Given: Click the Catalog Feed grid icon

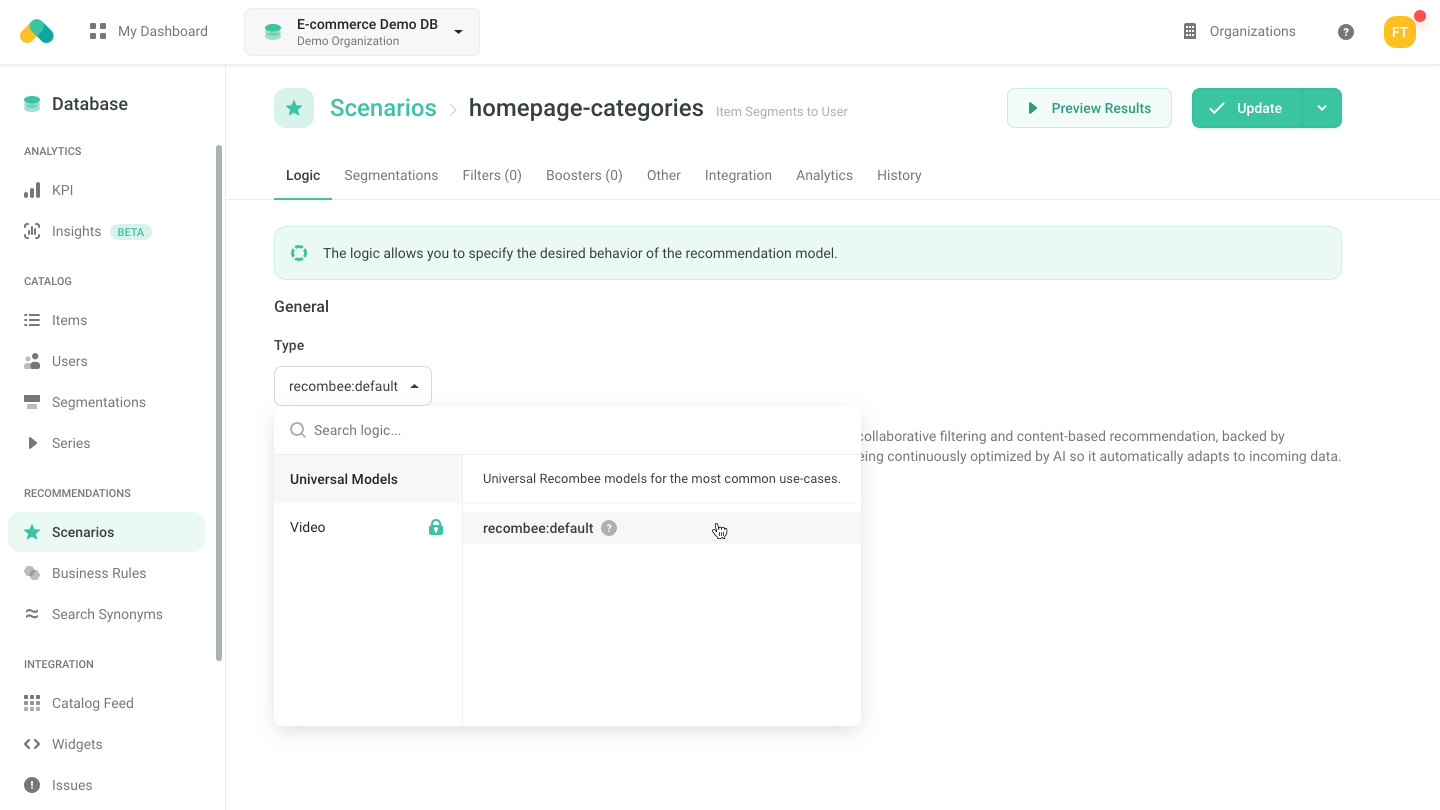Looking at the screenshot, I should (x=32, y=703).
